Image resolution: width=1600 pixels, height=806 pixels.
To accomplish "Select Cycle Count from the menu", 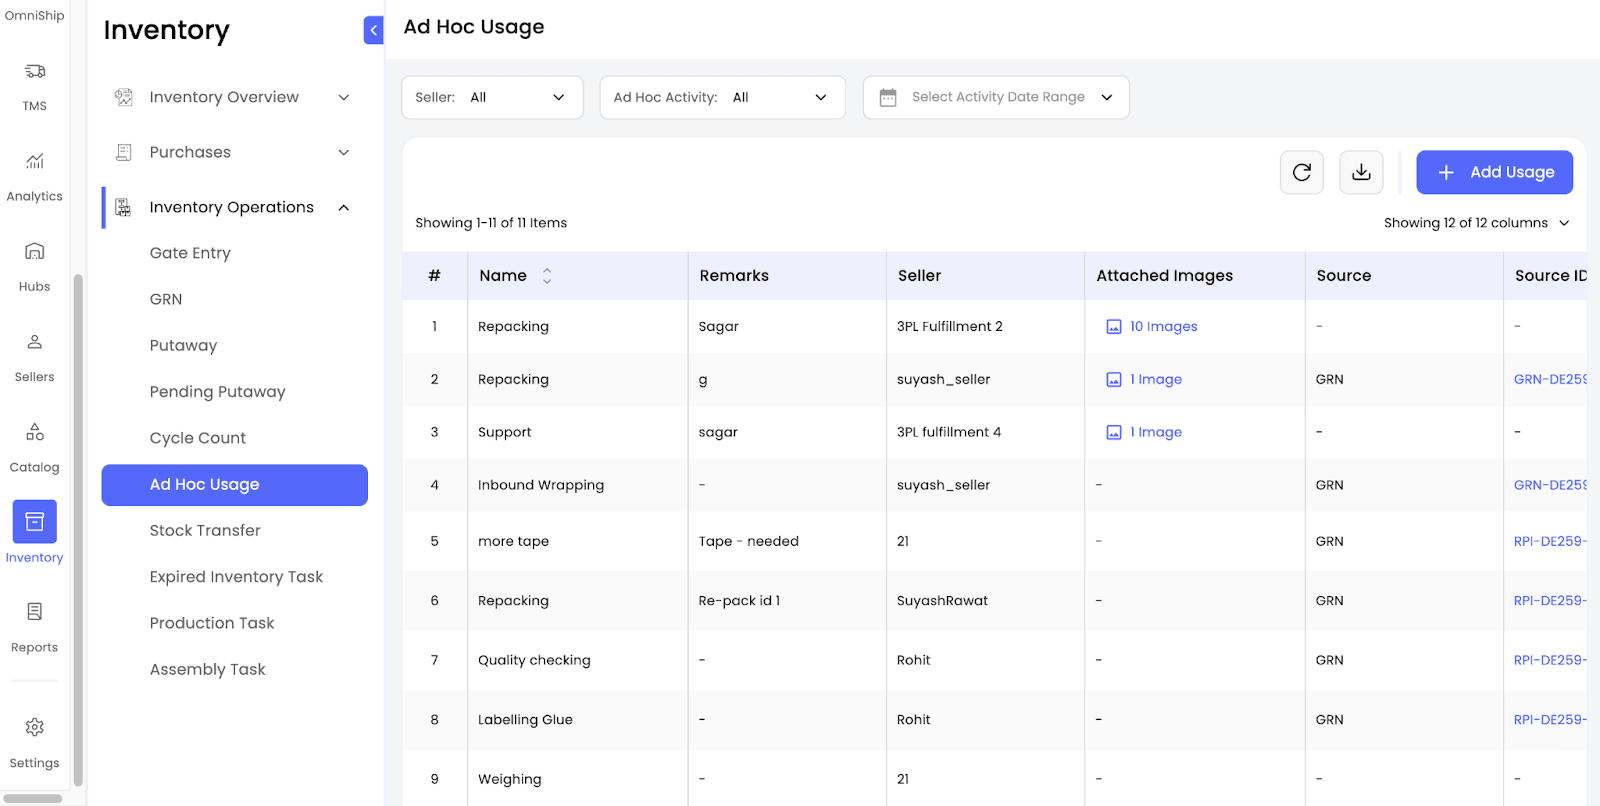I will click(197, 438).
